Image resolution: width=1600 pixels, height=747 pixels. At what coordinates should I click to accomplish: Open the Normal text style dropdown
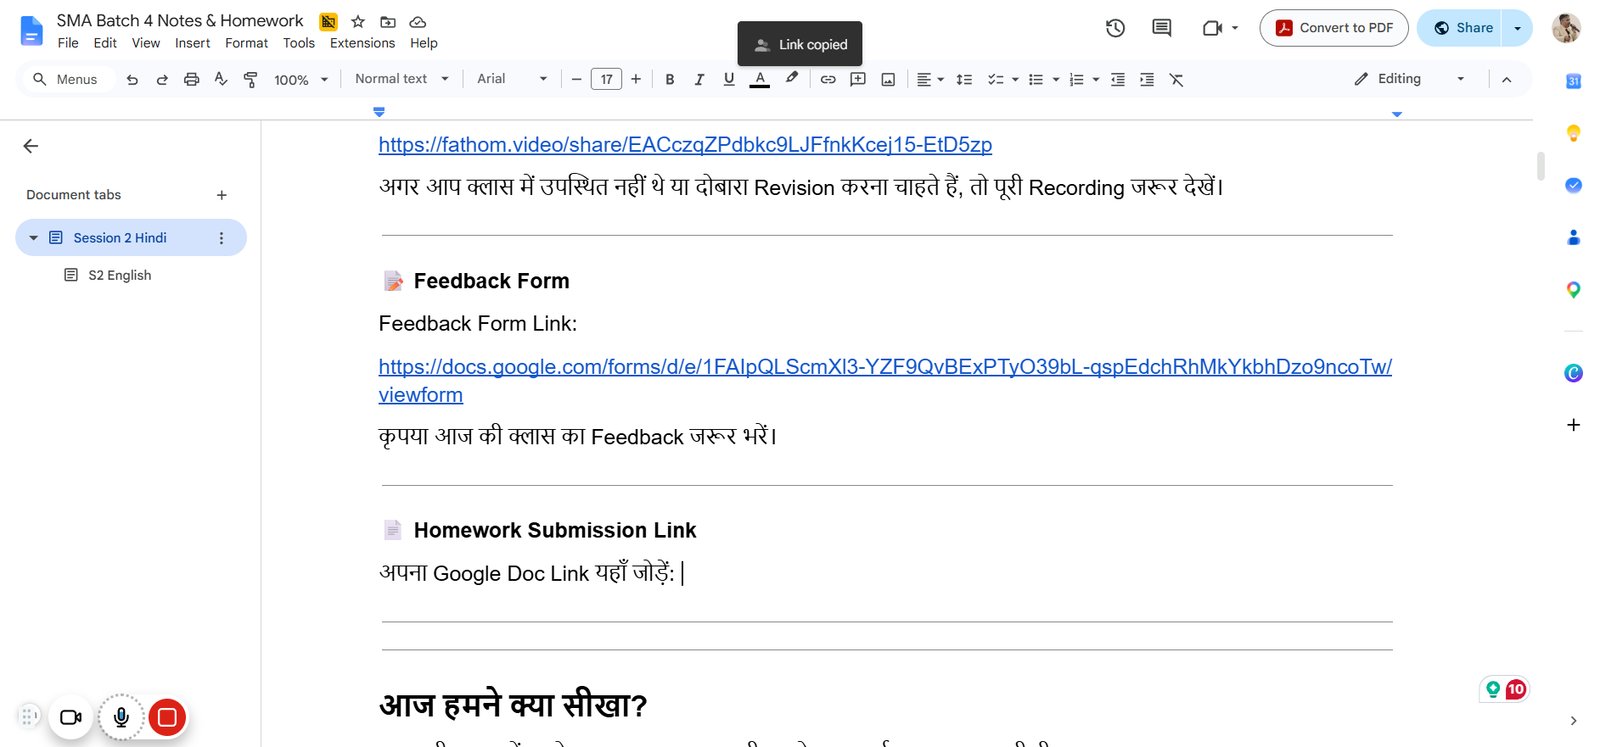[x=401, y=79]
